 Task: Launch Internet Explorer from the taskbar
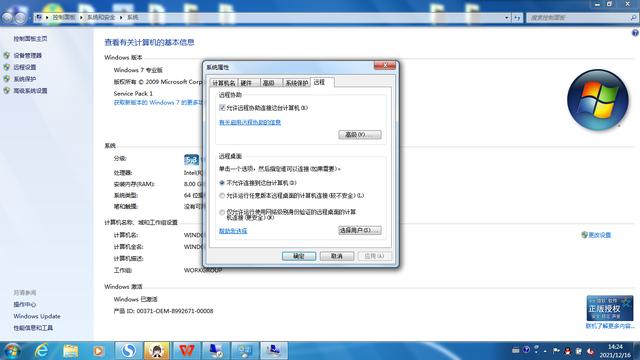41,351
